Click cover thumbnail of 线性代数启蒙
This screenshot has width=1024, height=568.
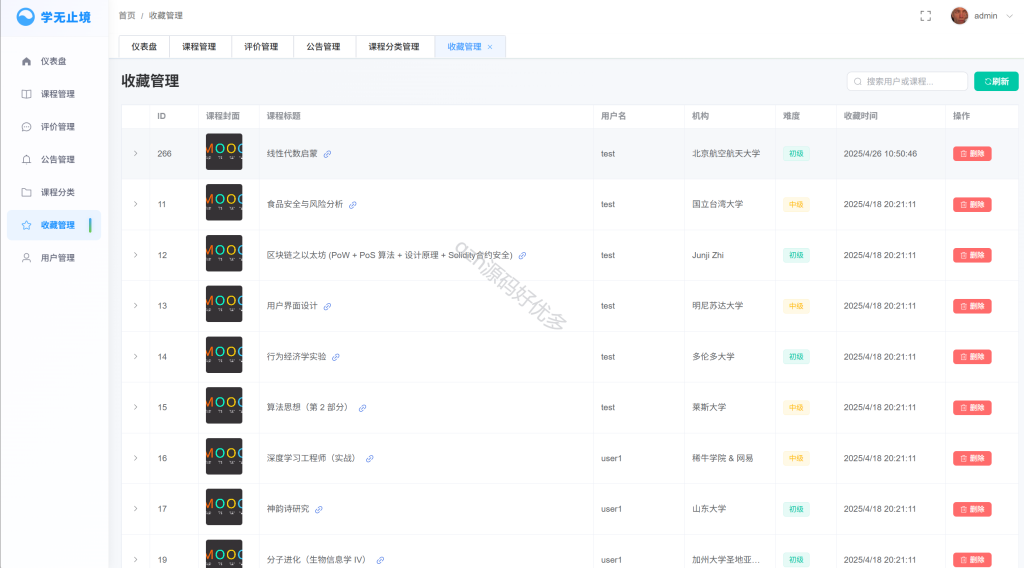click(x=224, y=152)
